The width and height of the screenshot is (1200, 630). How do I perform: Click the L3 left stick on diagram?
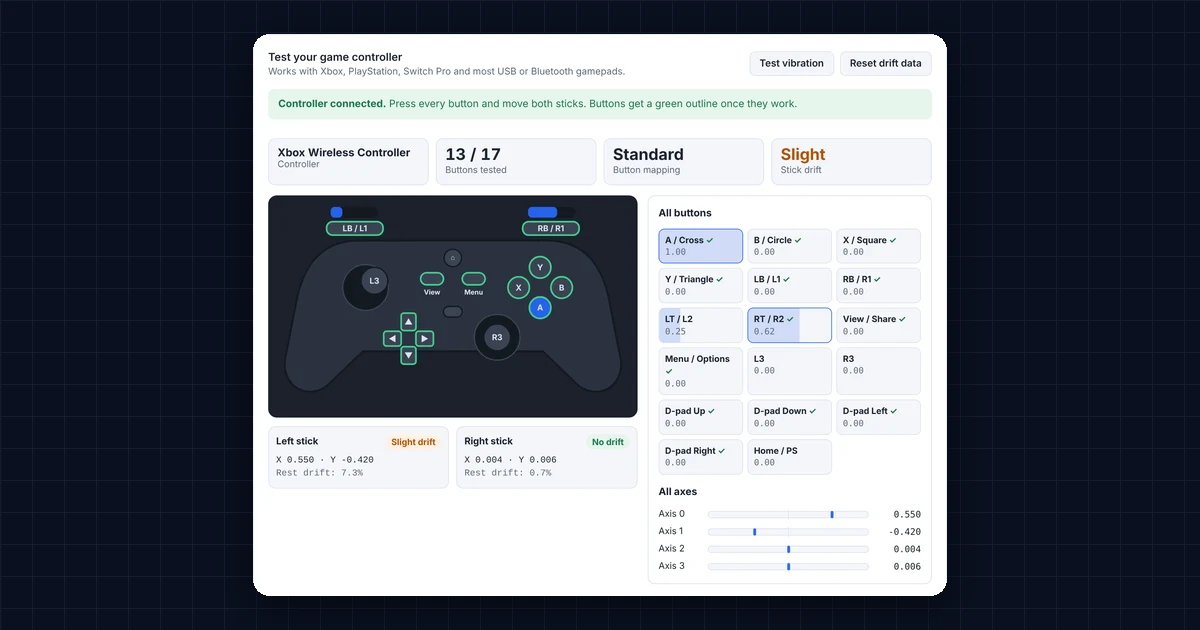click(374, 281)
